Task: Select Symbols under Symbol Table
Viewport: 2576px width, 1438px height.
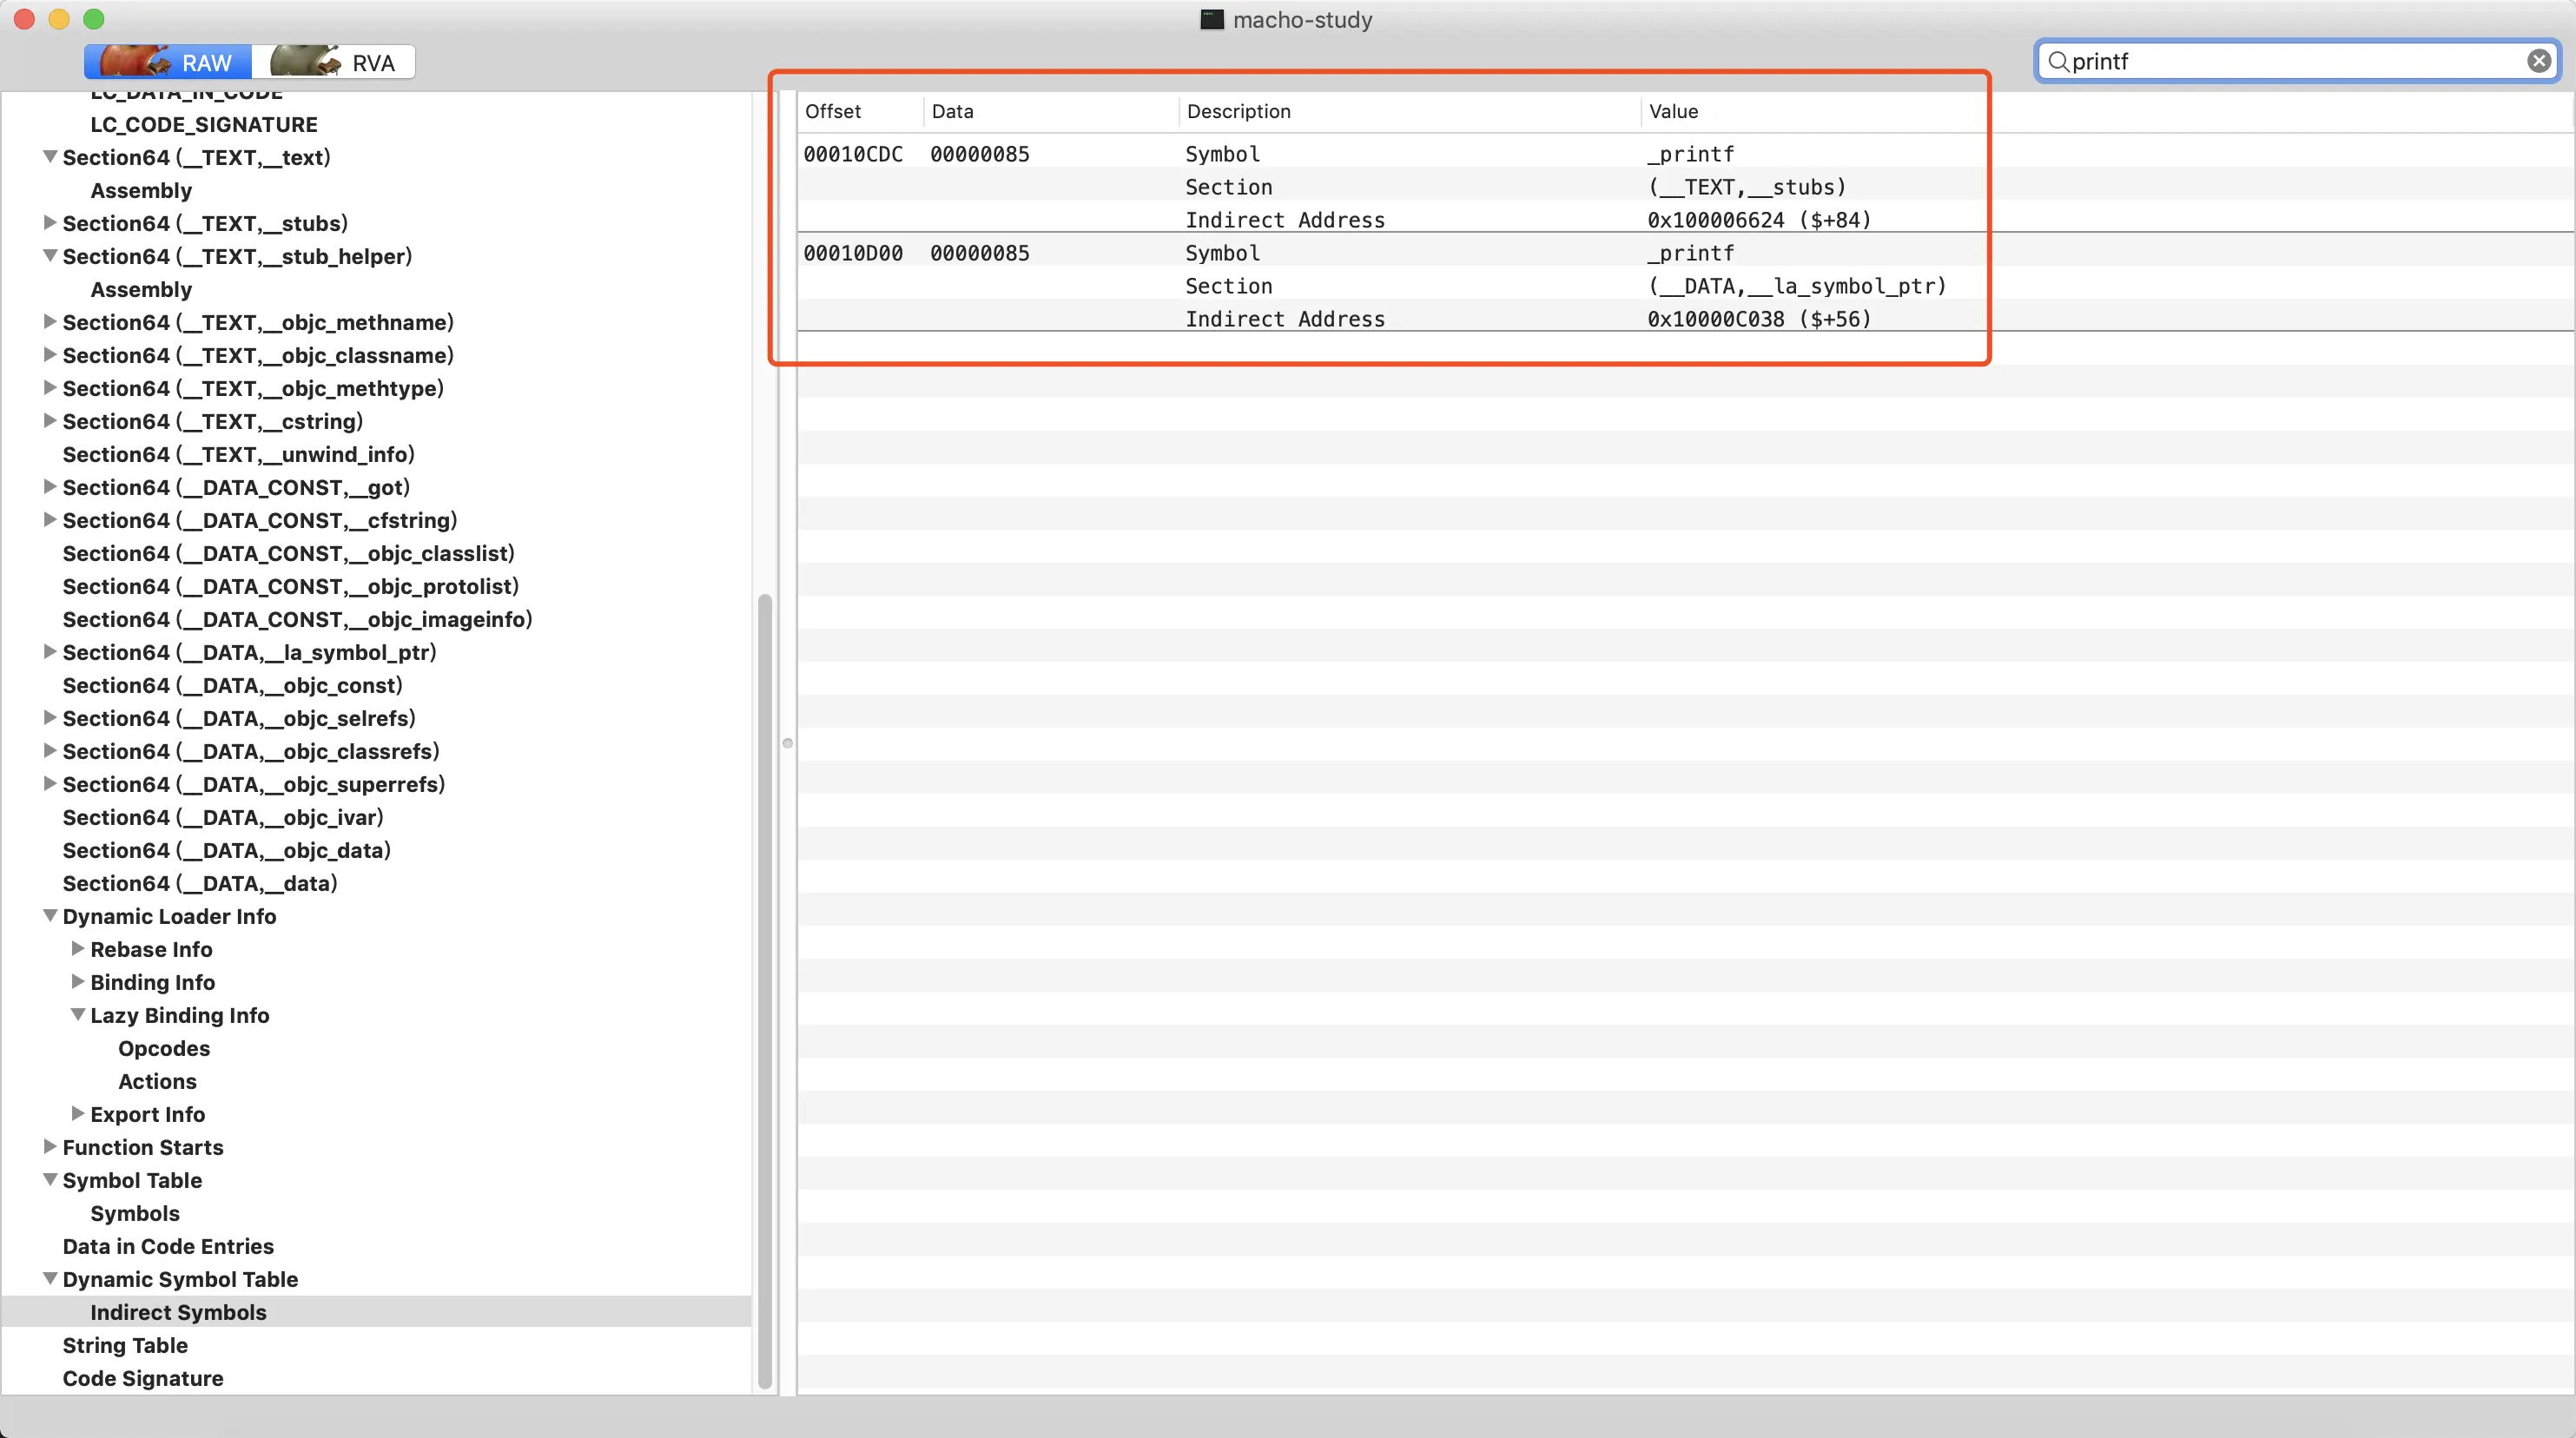Action: point(135,1213)
